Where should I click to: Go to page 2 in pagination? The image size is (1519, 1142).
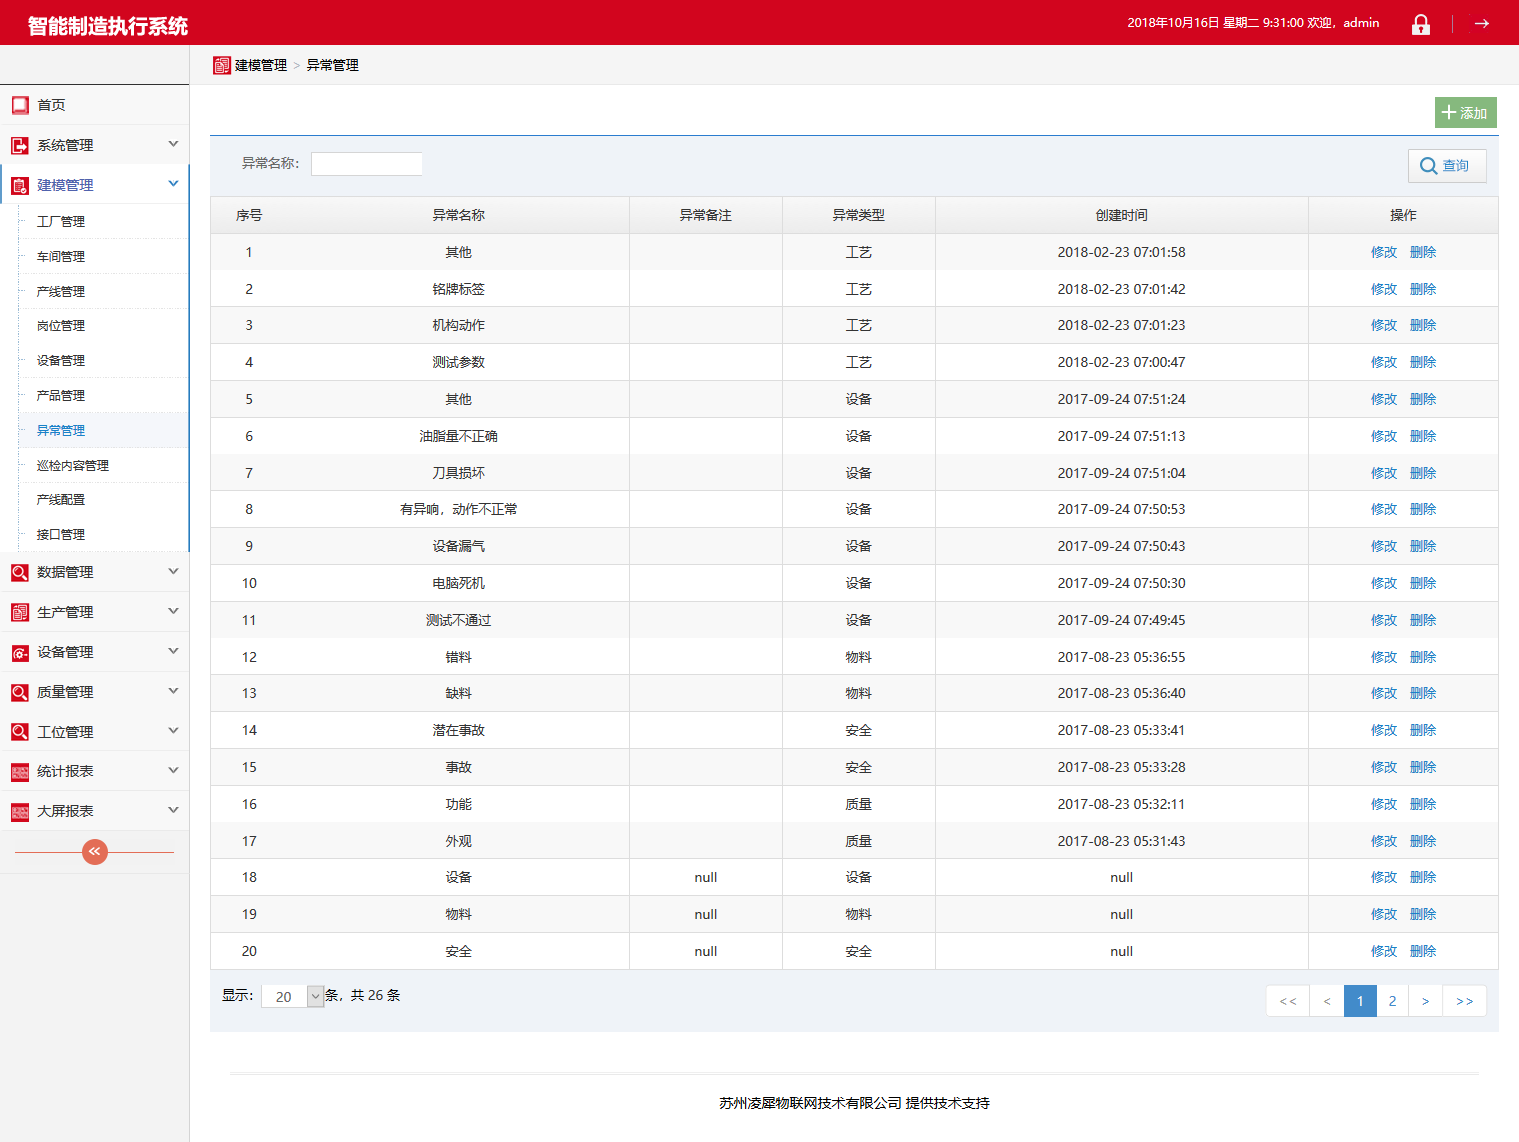(x=1392, y=1001)
